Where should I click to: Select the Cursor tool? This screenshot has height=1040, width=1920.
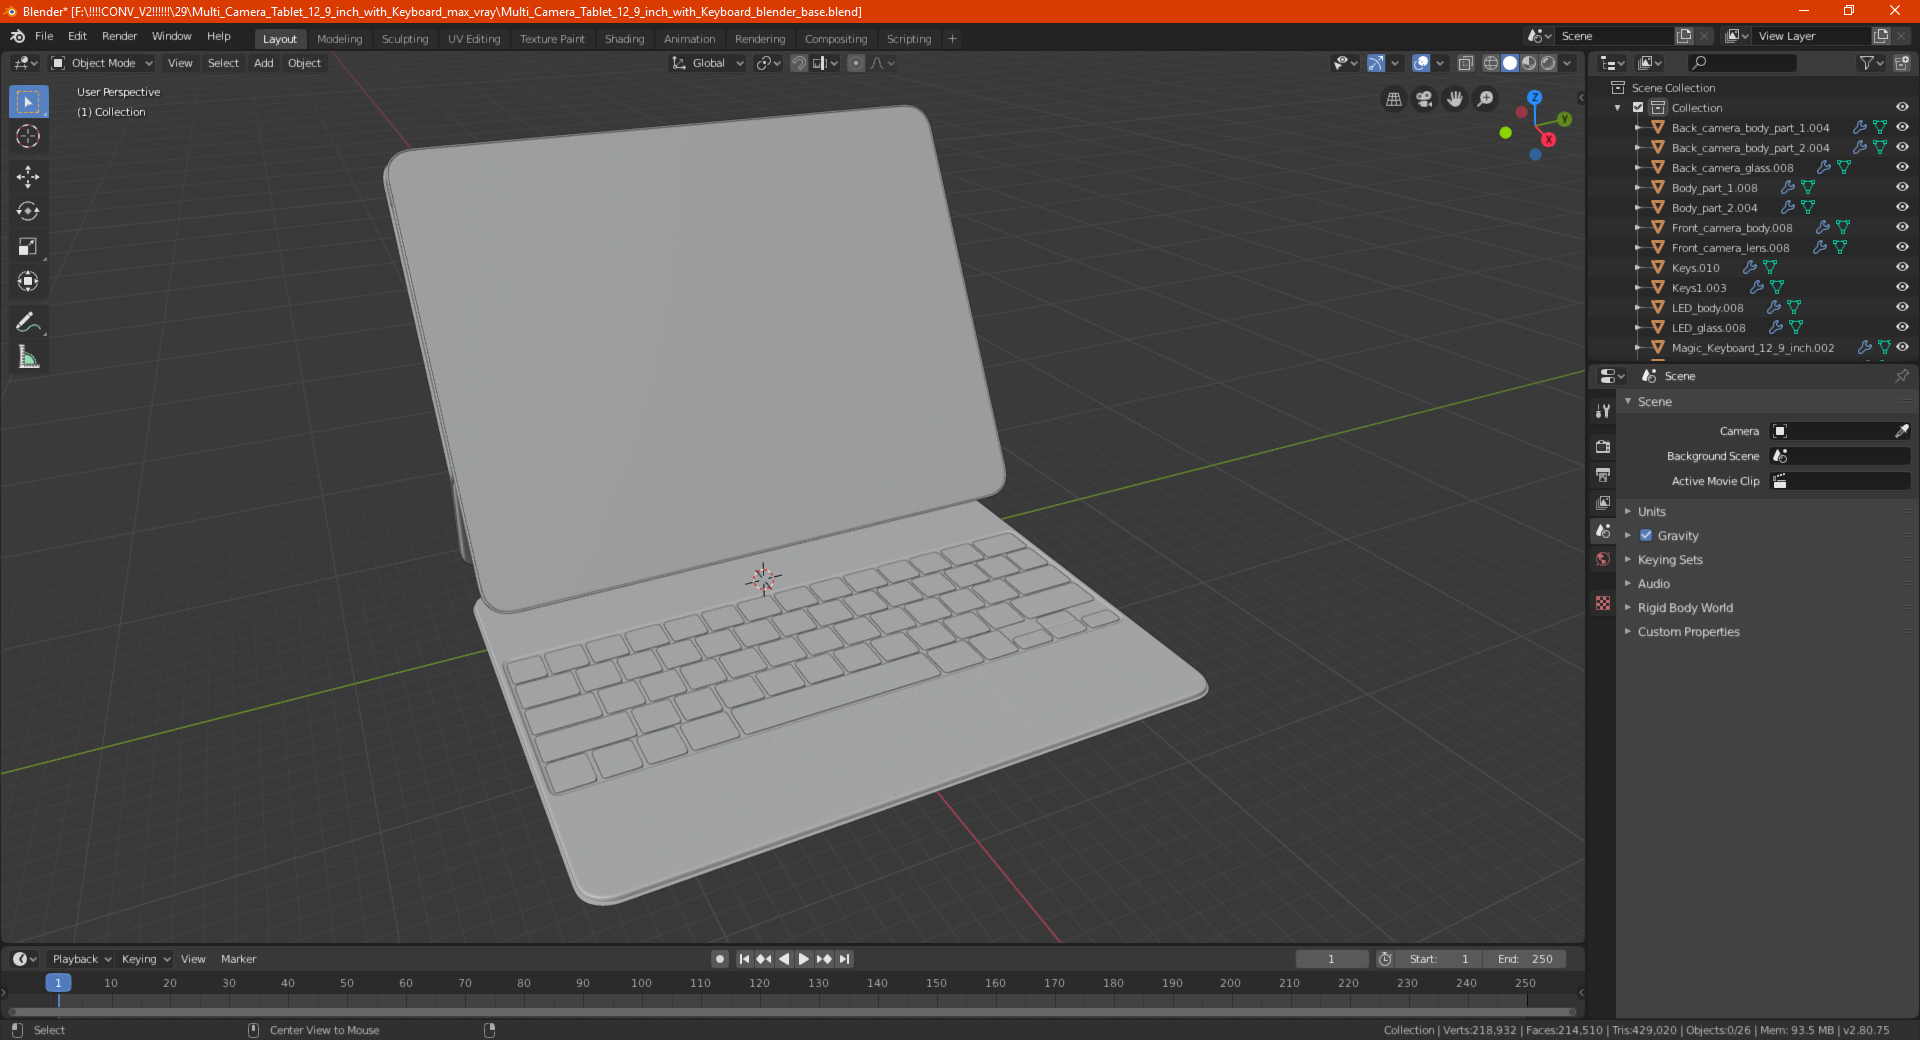pyautogui.click(x=28, y=136)
